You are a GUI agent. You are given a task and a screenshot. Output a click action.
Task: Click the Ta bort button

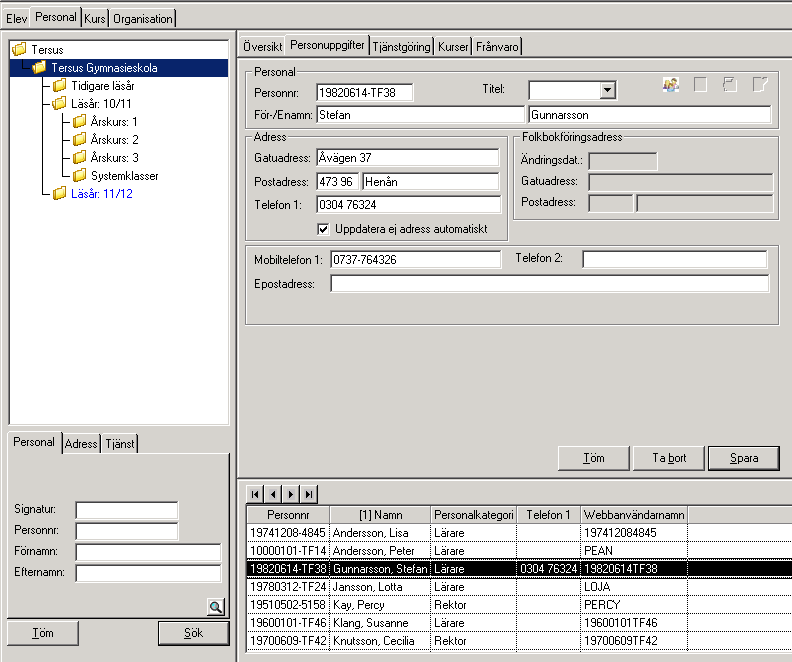point(669,458)
